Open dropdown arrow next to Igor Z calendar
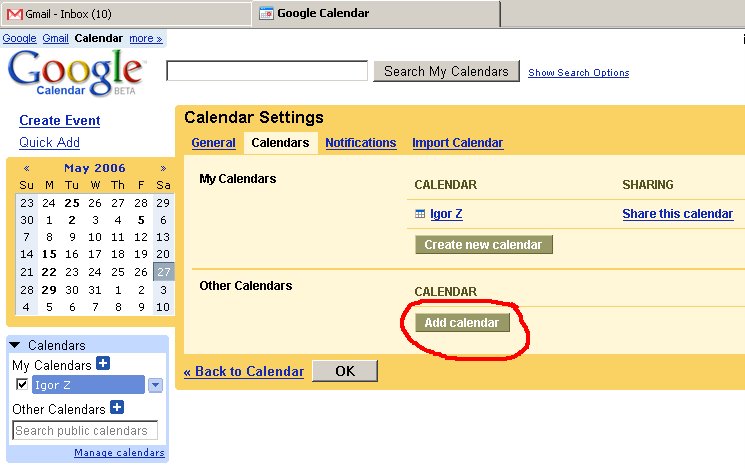 pyautogui.click(x=155, y=385)
